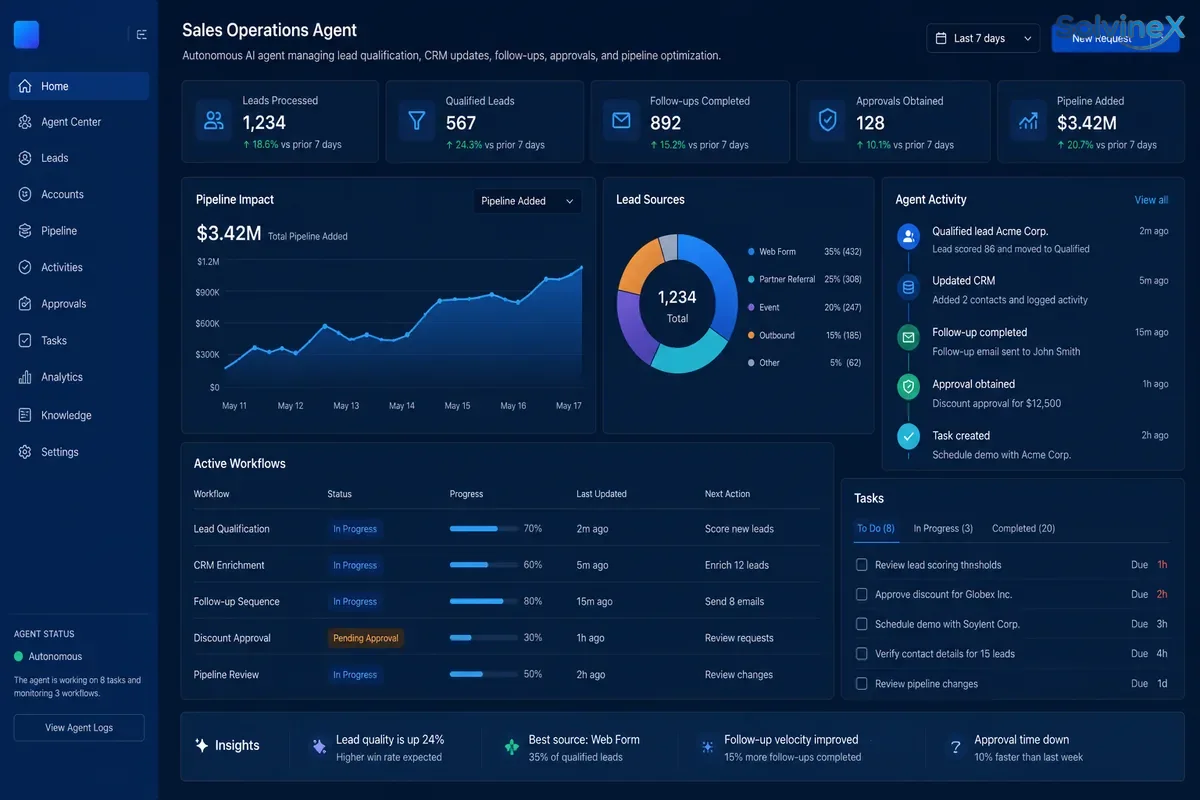Click In Progress badge for Lead Qualification
This screenshot has width=1200, height=800.
[x=355, y=529]
